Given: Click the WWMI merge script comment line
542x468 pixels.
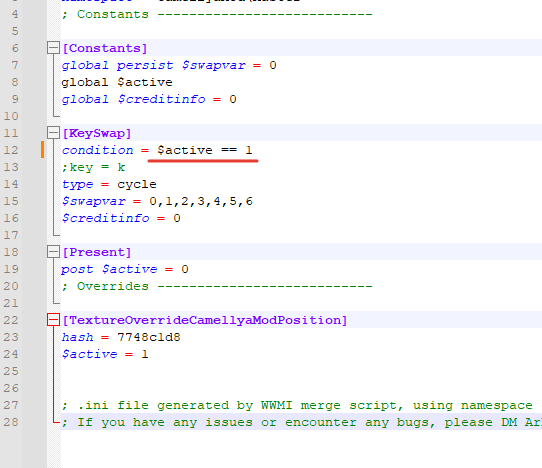Looking at the screenshot, I should 297,405.
